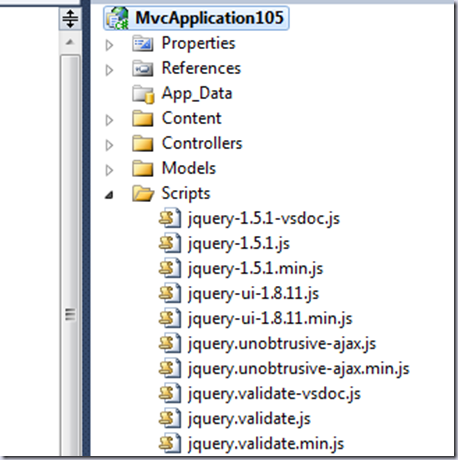The height and width of the screenshot is (460, 458).
Task: Select file name jquery-1.5.1-vsdoc.js
Action: 264,219
